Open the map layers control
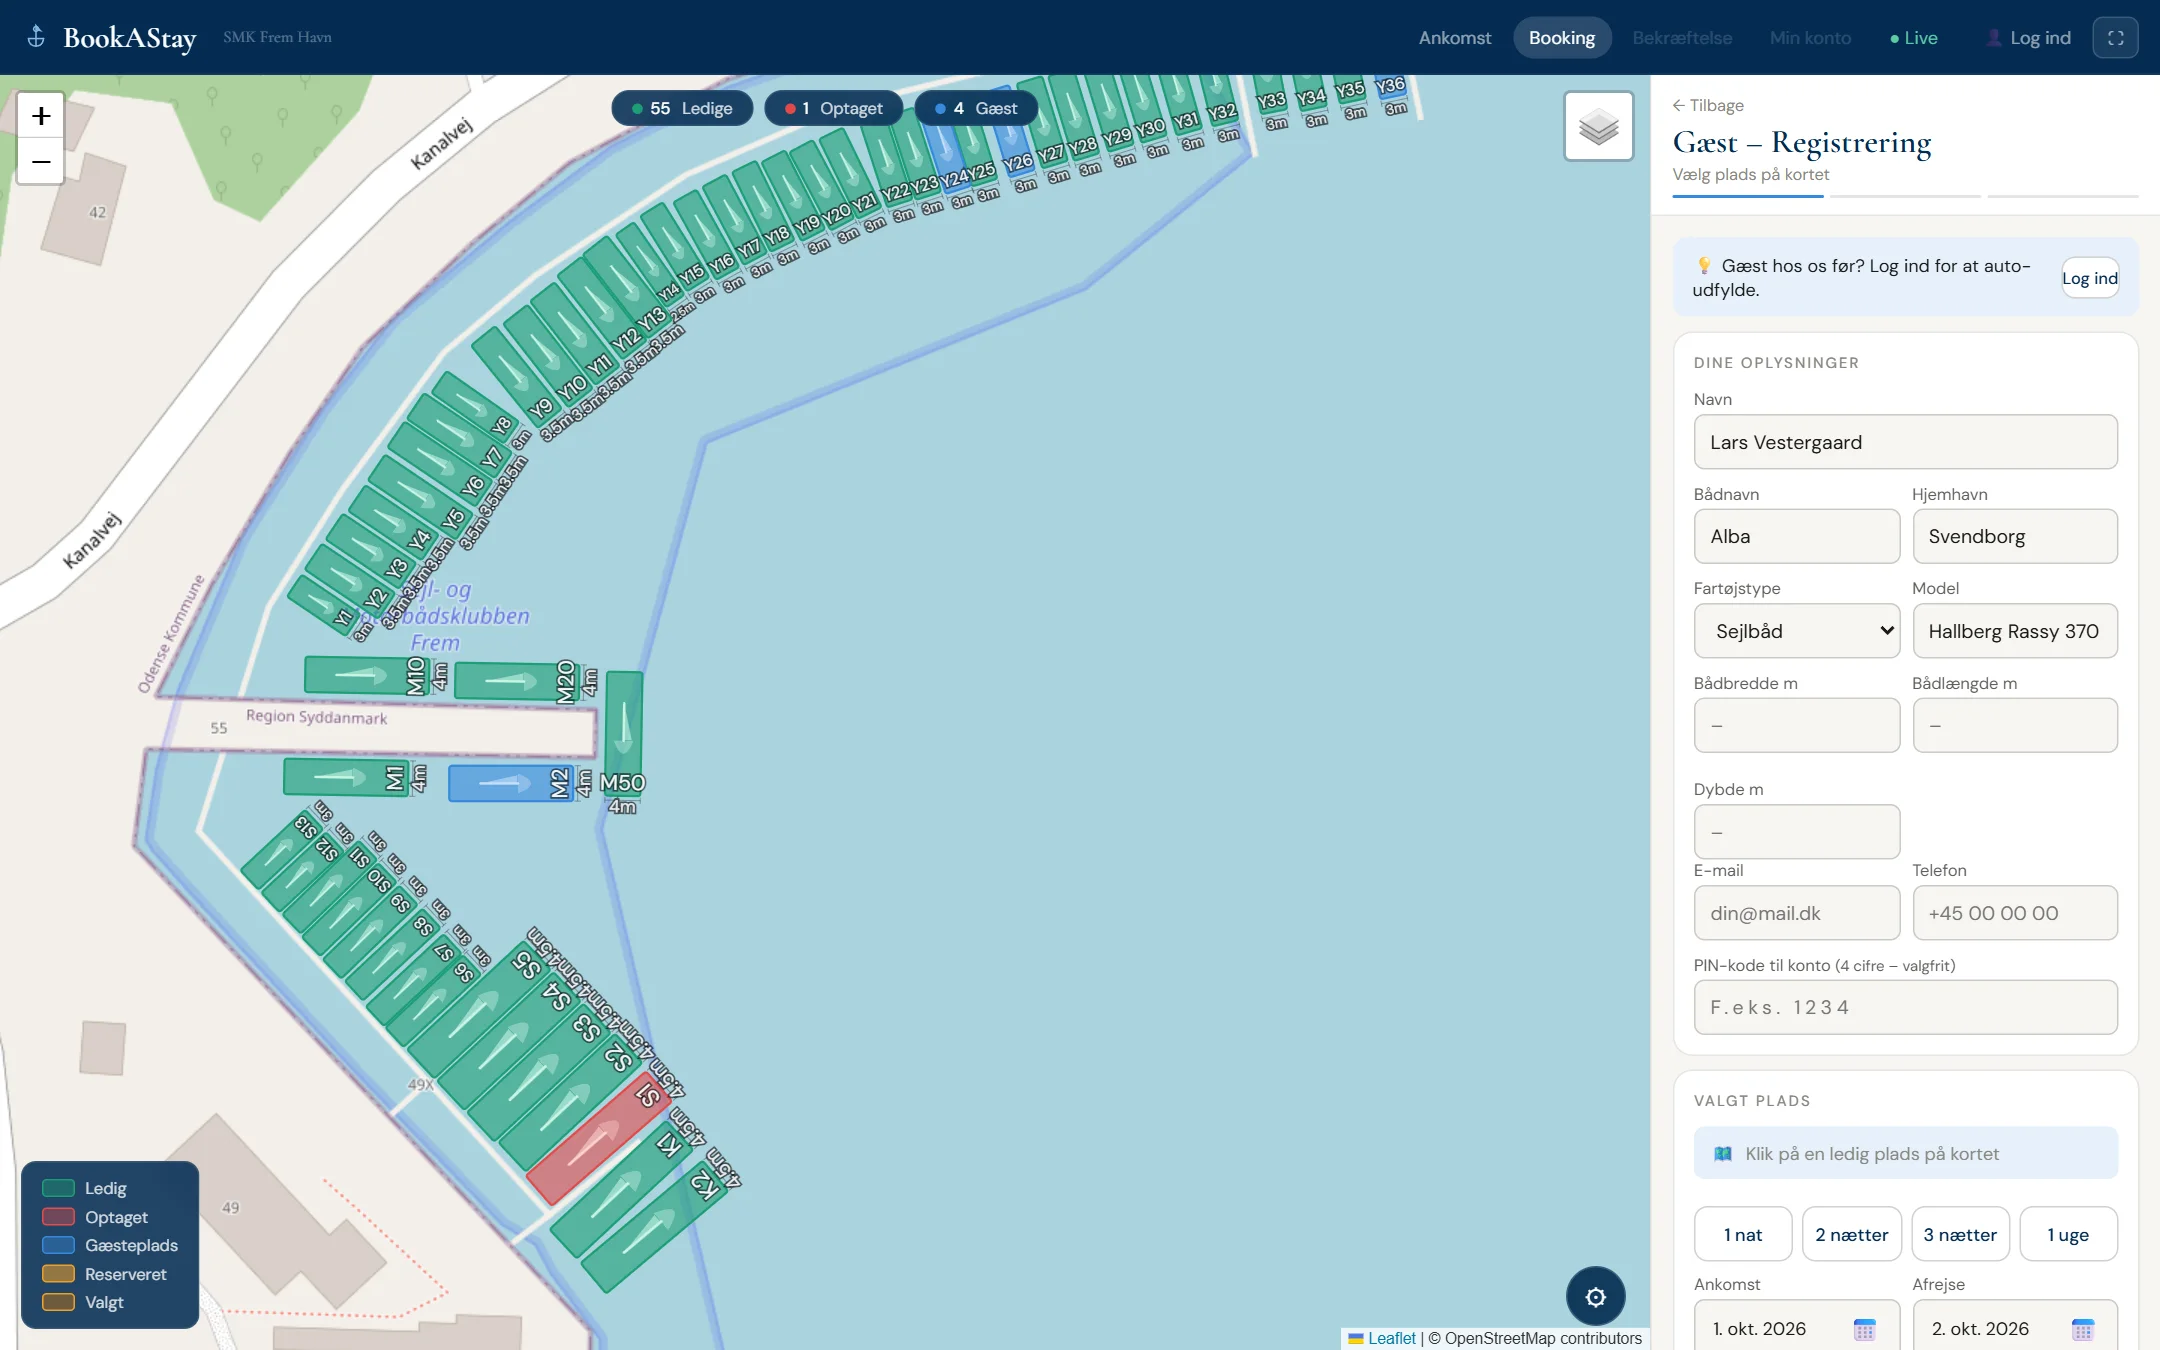 1598,126
